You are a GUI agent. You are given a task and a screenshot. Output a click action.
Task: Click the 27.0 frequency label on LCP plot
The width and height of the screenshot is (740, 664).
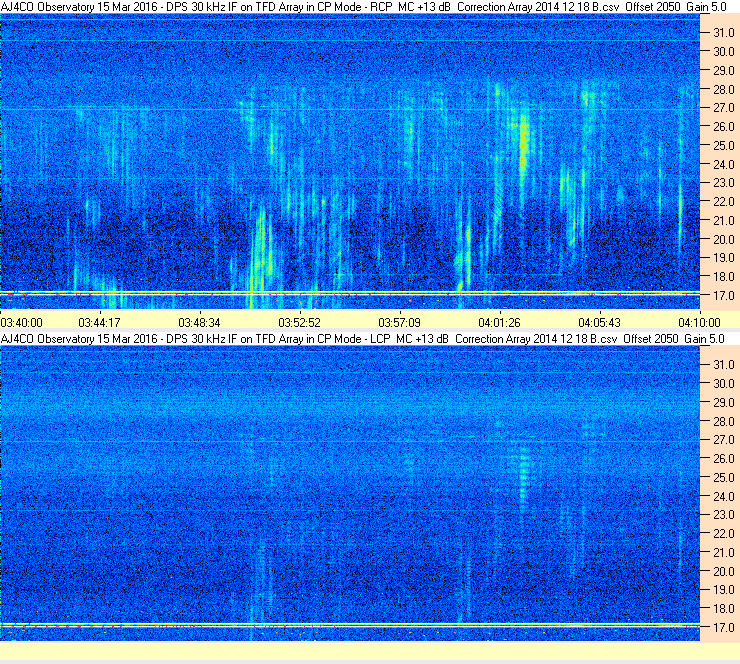724,440
